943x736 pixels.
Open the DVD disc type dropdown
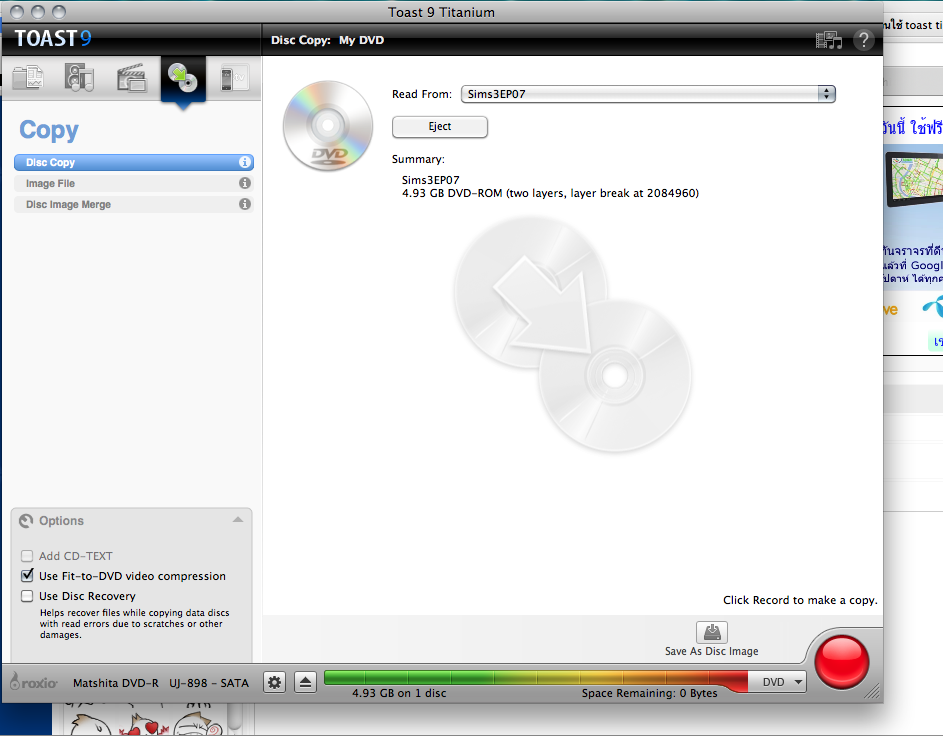(777, 682)
